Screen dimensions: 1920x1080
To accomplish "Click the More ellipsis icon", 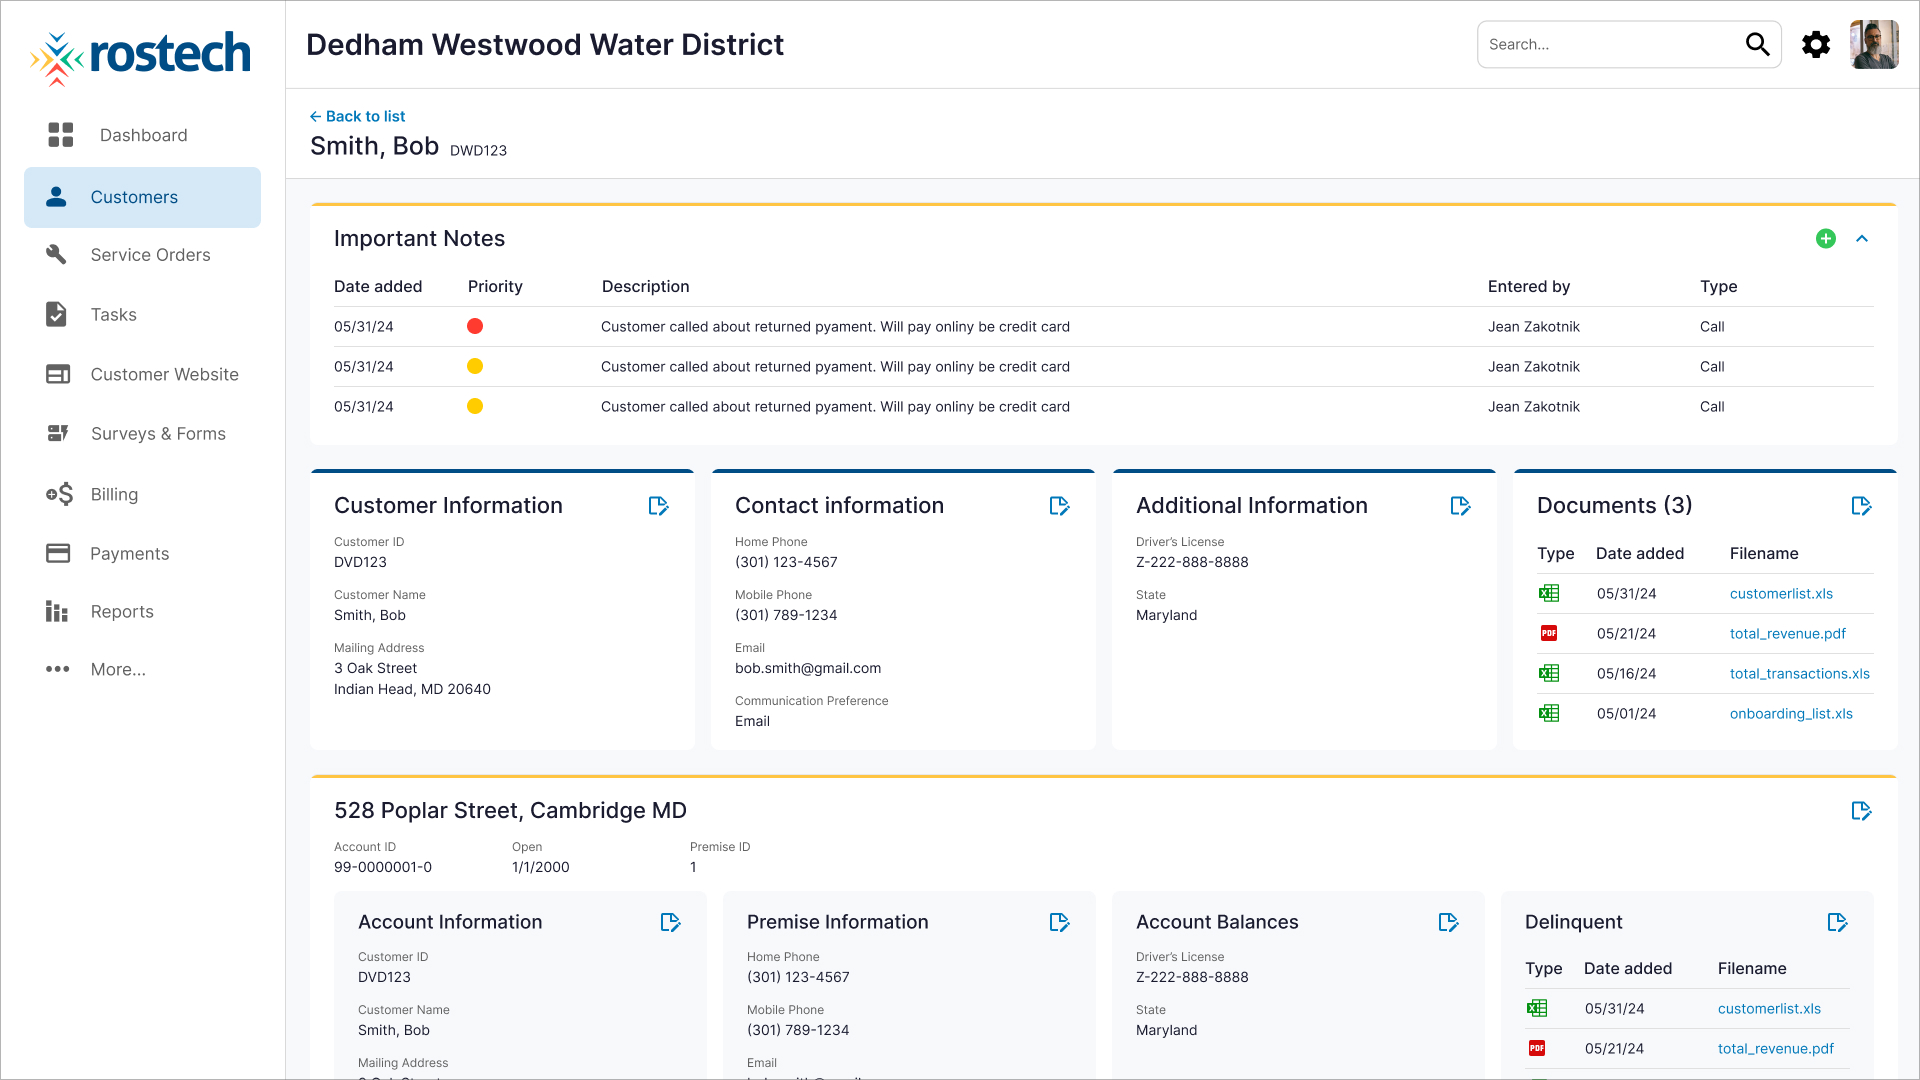I will coord(58,669).
